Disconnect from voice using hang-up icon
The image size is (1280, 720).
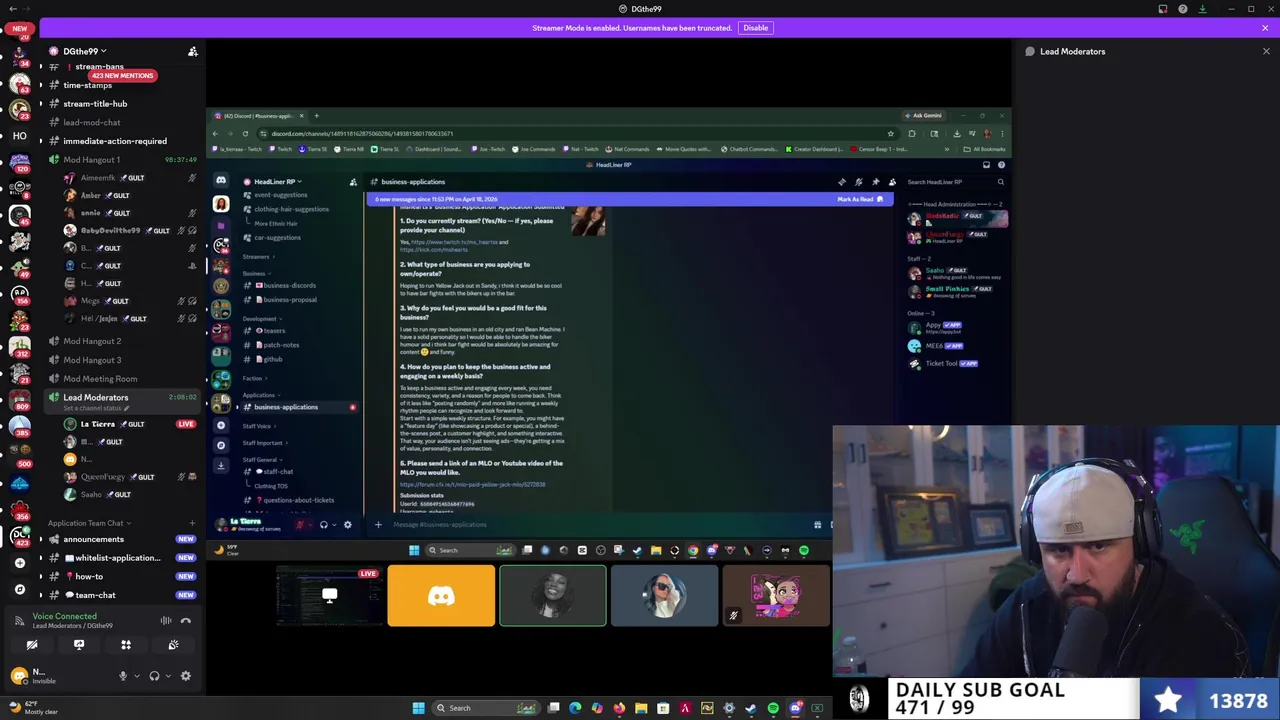point(185,621)
